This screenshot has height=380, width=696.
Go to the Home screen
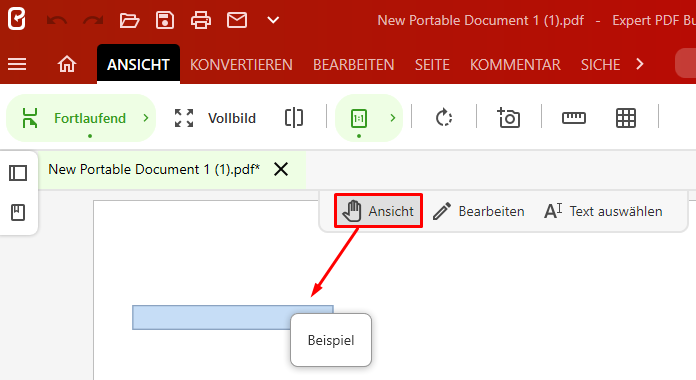pyautogui.click(x=67, y=64)
